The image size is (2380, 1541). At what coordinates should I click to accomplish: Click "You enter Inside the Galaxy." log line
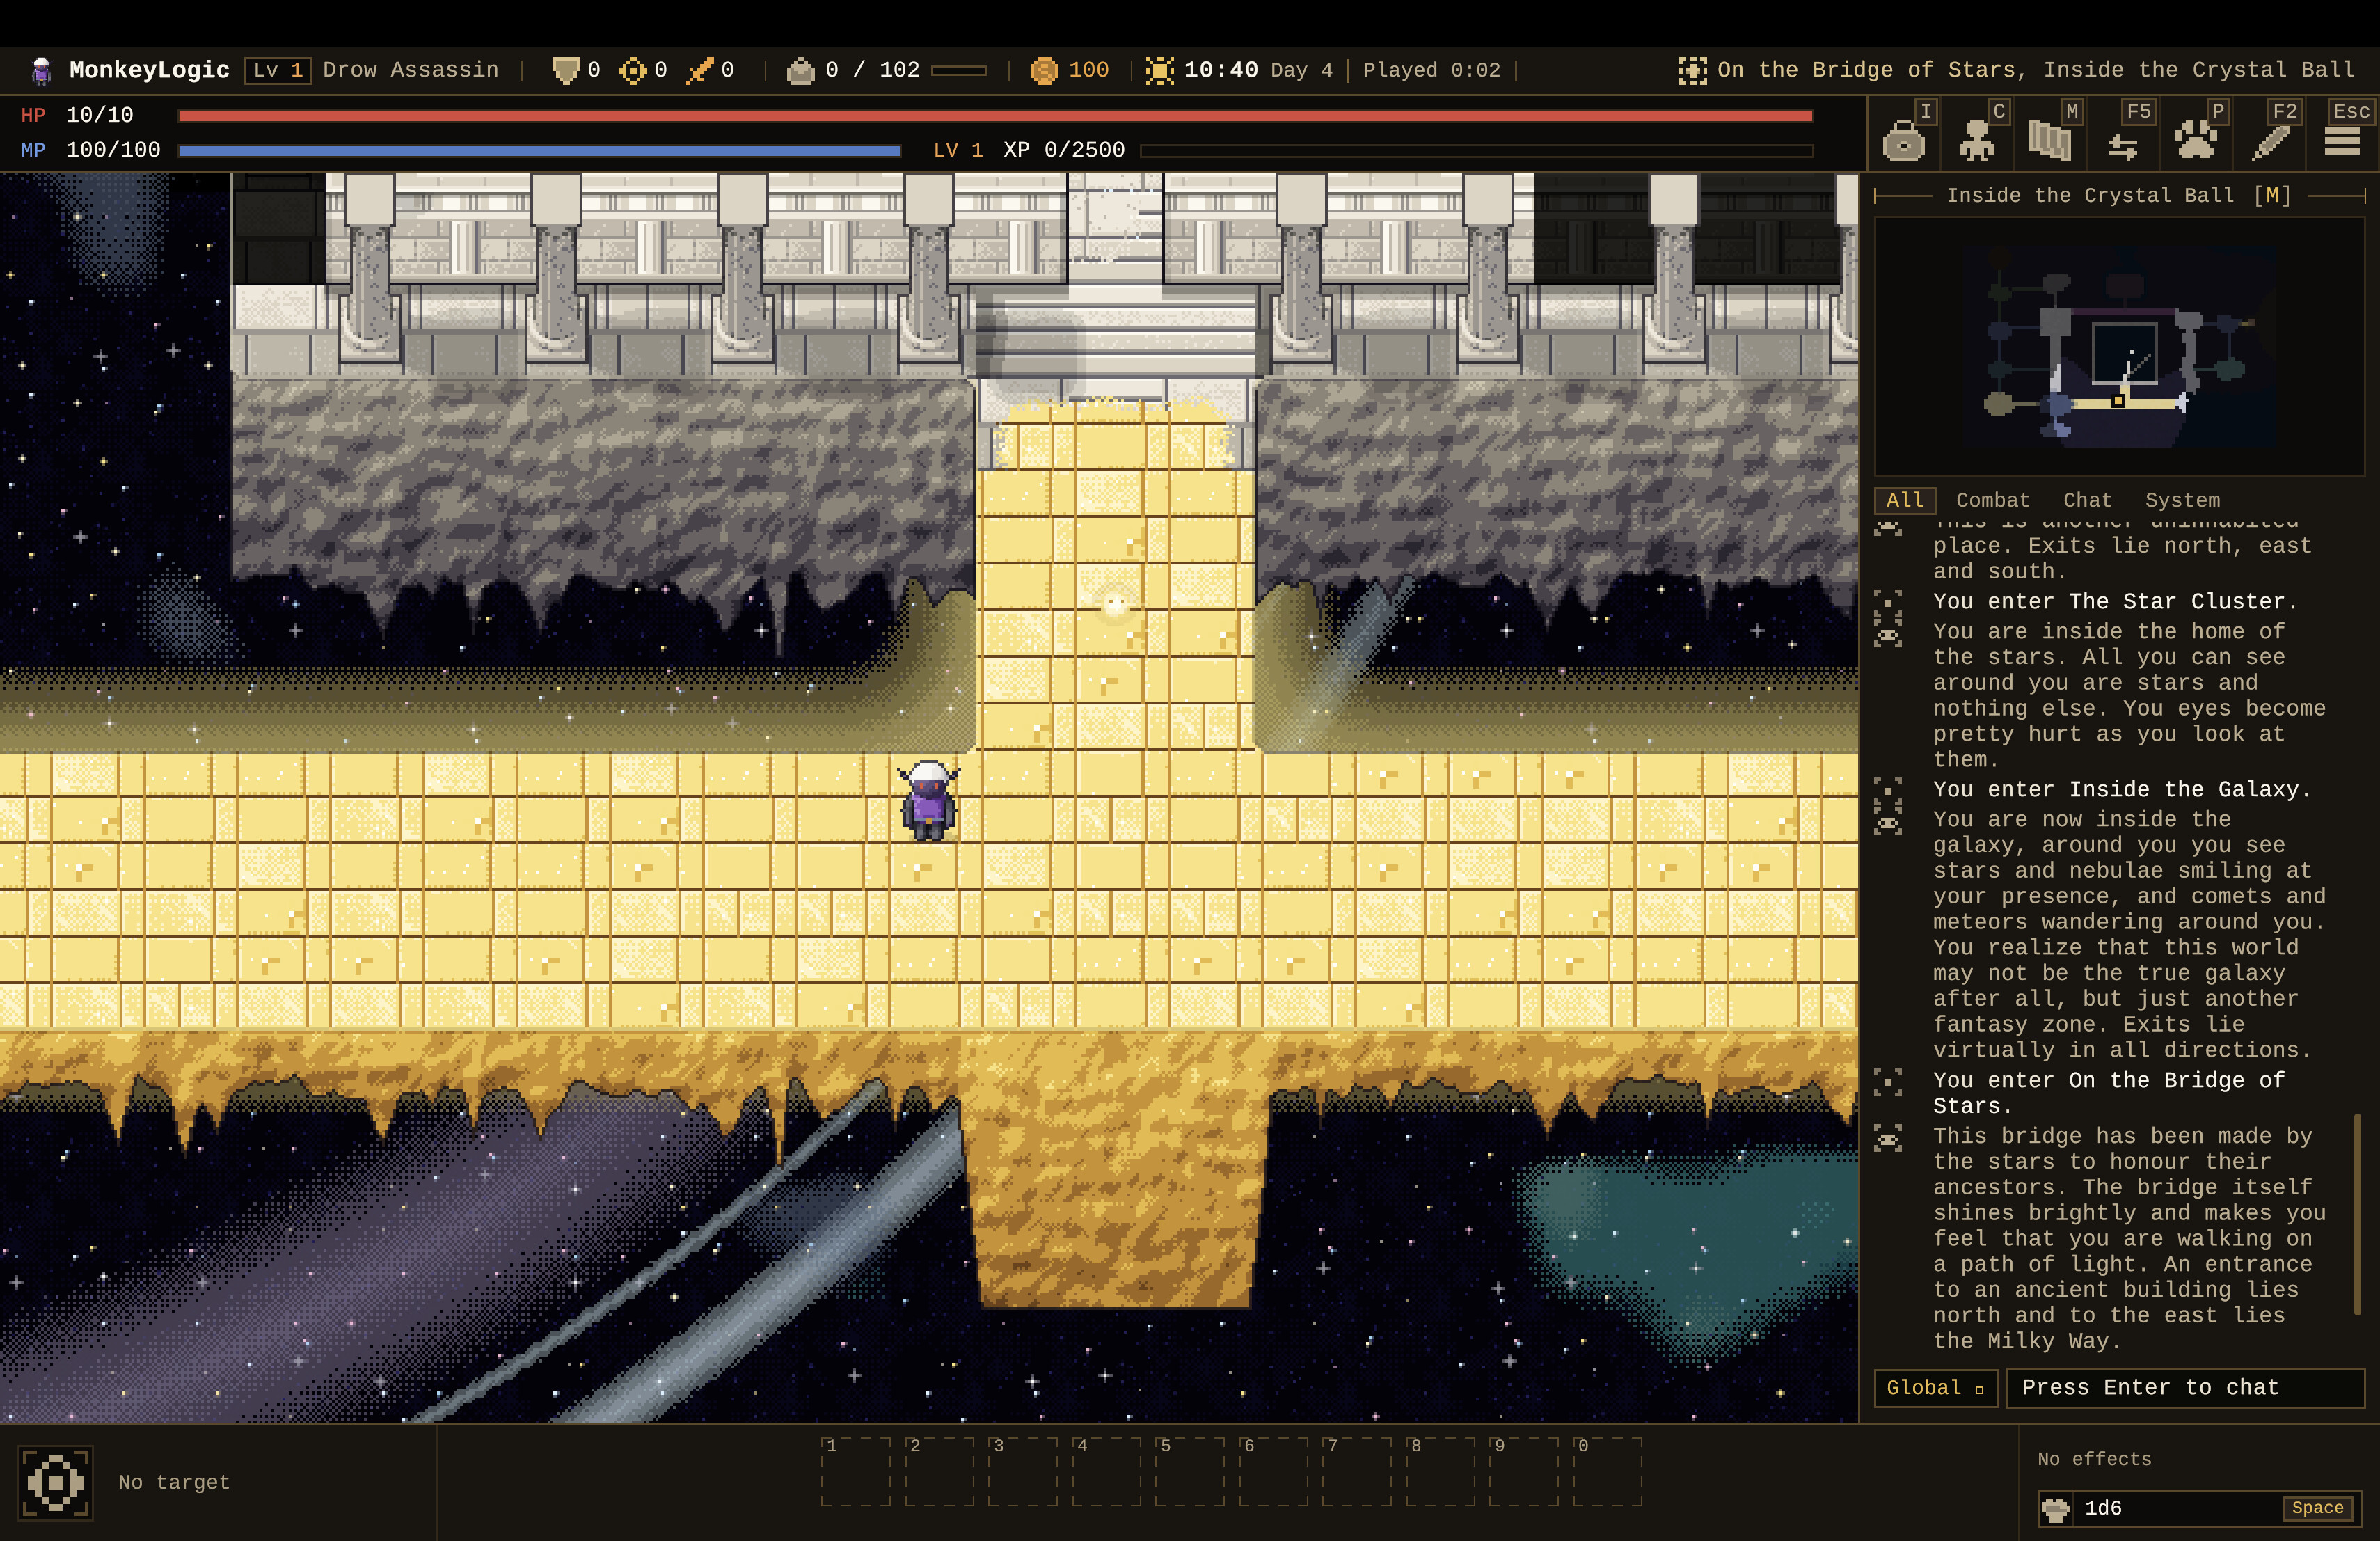pos(2122,789)
